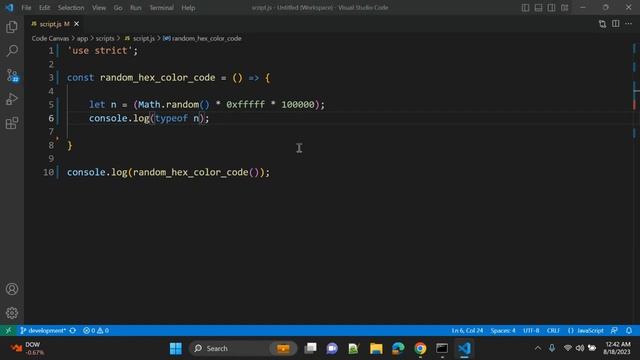Click line number 10 in the gutter
This screenshot has height=360, width=640.
click(x=48, y=172)
